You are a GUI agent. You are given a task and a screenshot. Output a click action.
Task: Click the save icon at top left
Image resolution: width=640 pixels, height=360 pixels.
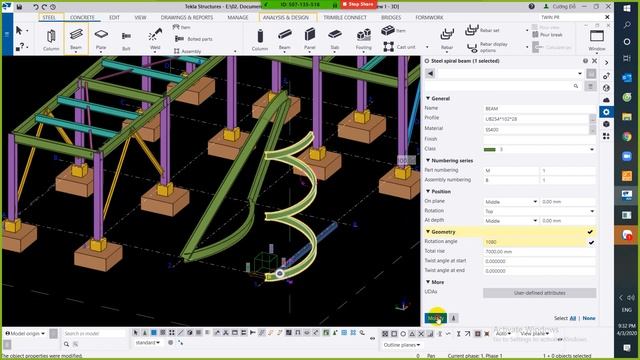click(19, 7)
